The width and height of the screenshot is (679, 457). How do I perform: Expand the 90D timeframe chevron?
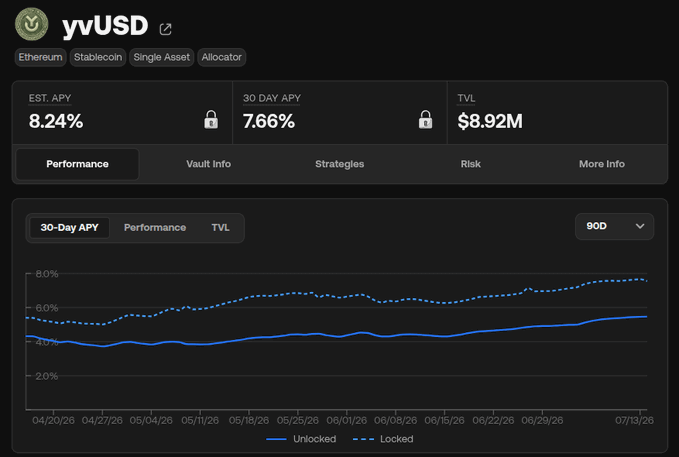640,226
